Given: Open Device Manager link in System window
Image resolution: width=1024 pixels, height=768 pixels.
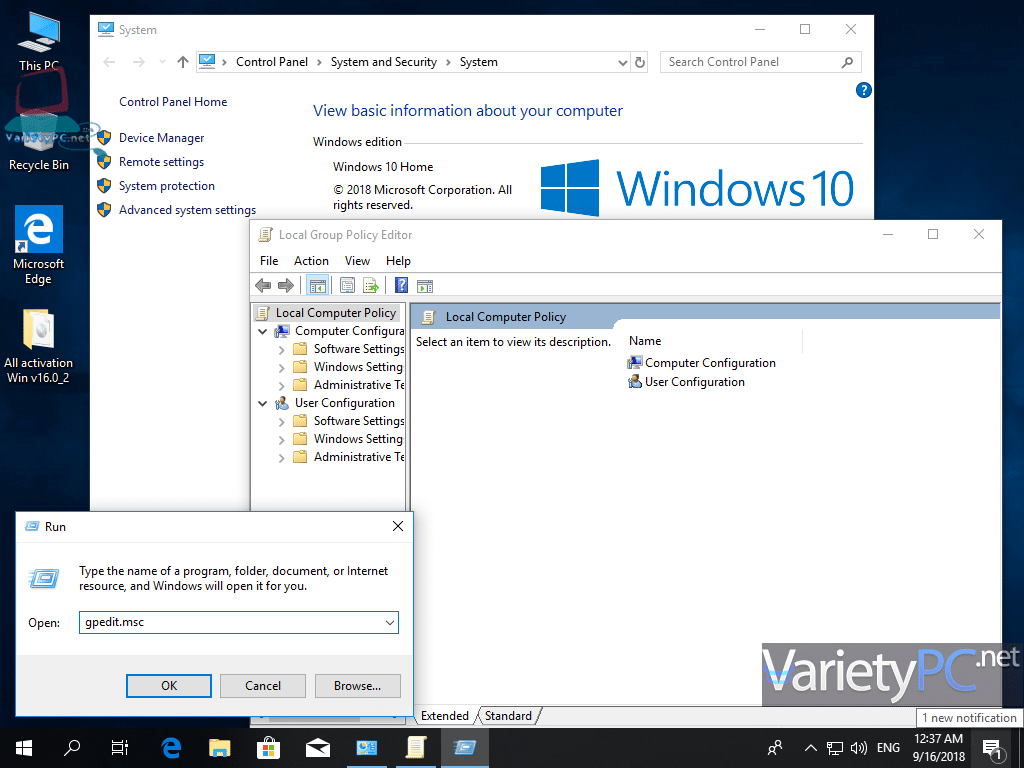Looking at the screenshot, I should coord(161,138).
